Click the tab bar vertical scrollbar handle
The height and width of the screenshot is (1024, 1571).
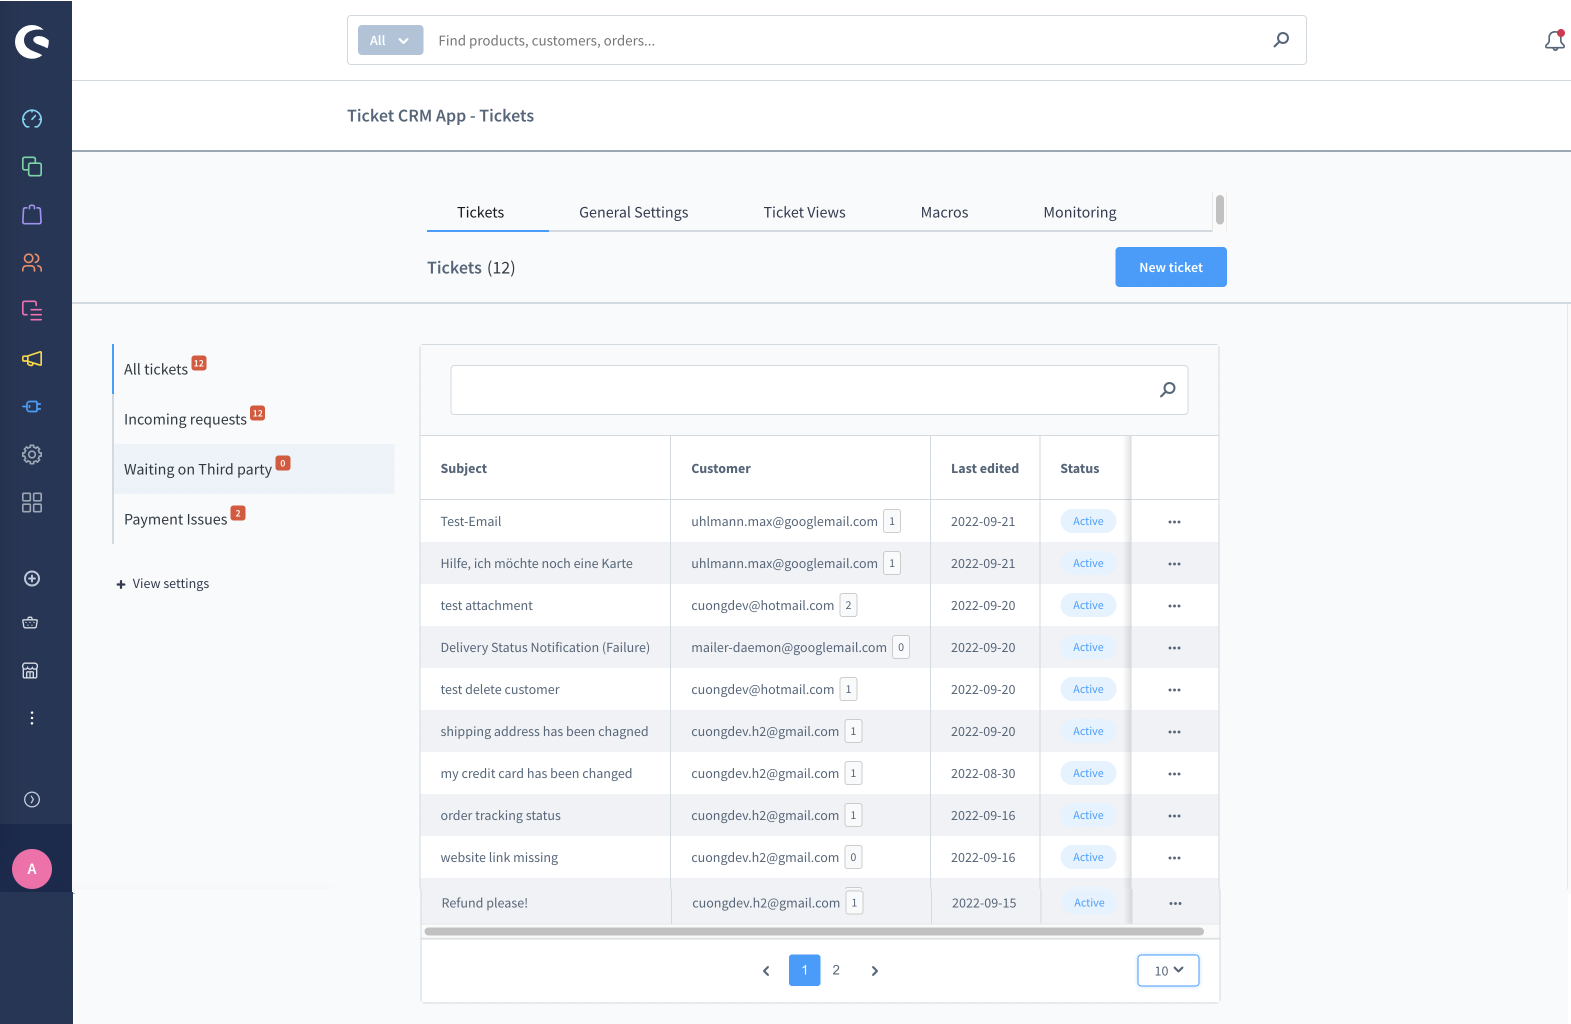coord(1220,210)
